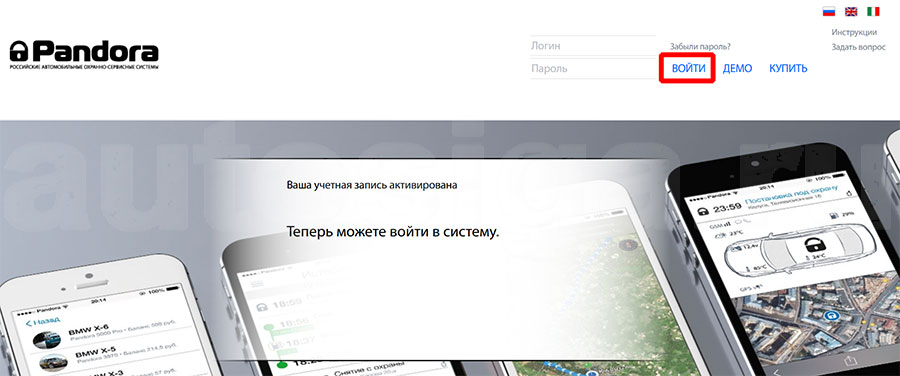Click the ВОЙТИ login button
This screenshot has height=376, width=900.
[688, 68]
